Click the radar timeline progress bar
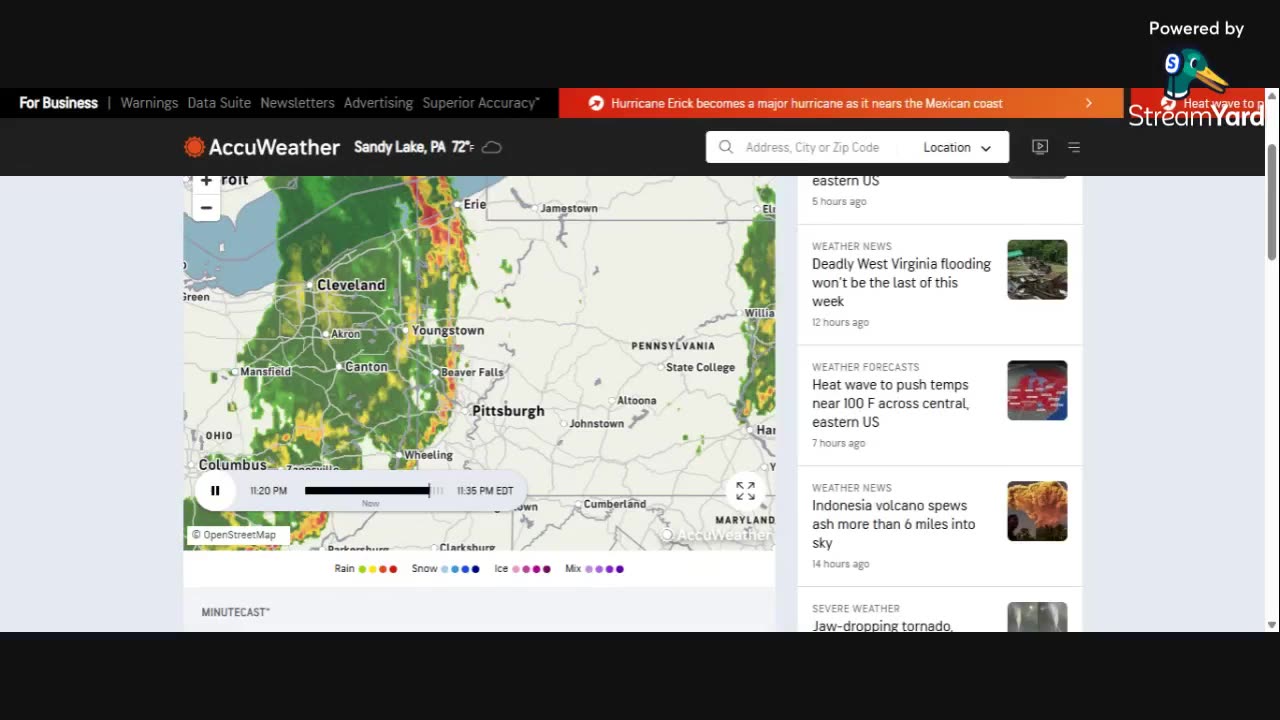 point(374,491)
